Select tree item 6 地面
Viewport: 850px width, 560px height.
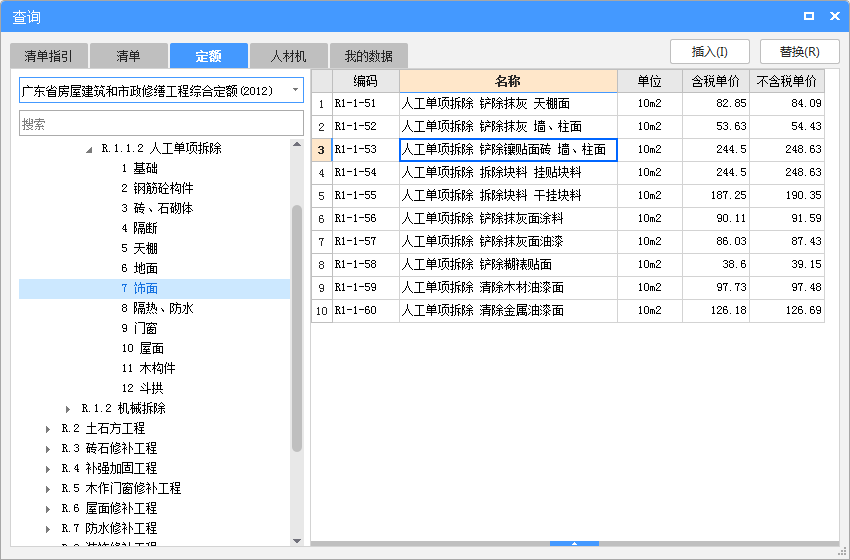coord(139,268)
